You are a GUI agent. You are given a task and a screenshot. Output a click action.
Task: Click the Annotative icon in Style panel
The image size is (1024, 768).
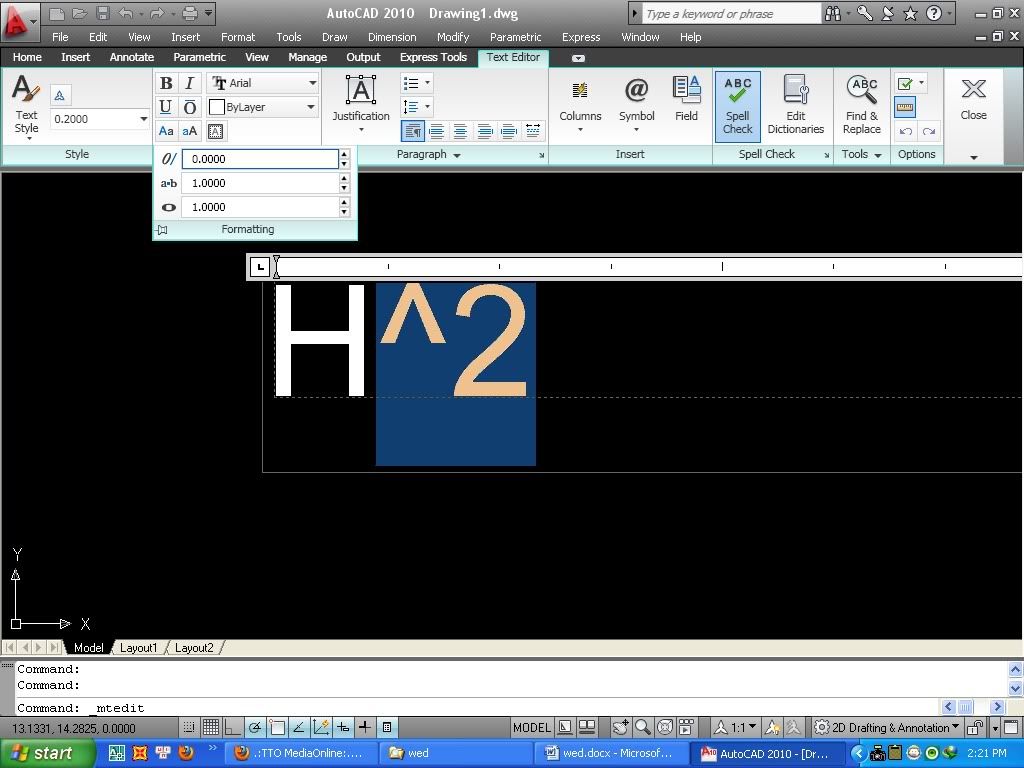coord(59,95)
